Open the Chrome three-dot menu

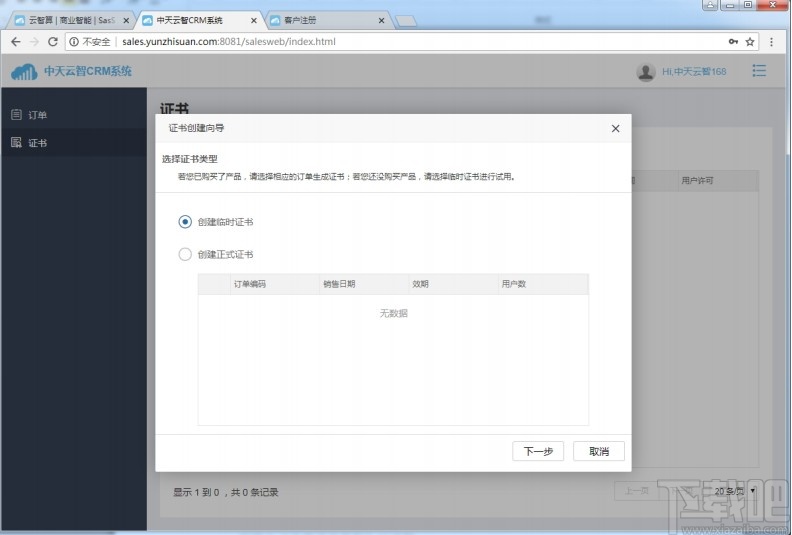[771, 41]
